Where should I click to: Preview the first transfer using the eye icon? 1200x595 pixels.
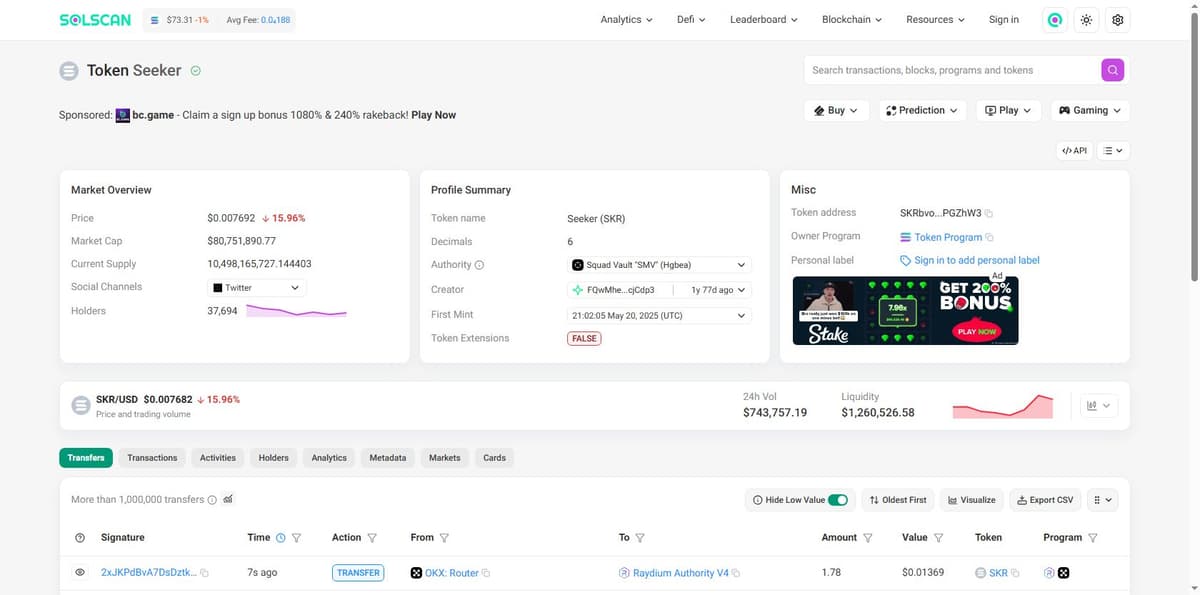[79, 573]
